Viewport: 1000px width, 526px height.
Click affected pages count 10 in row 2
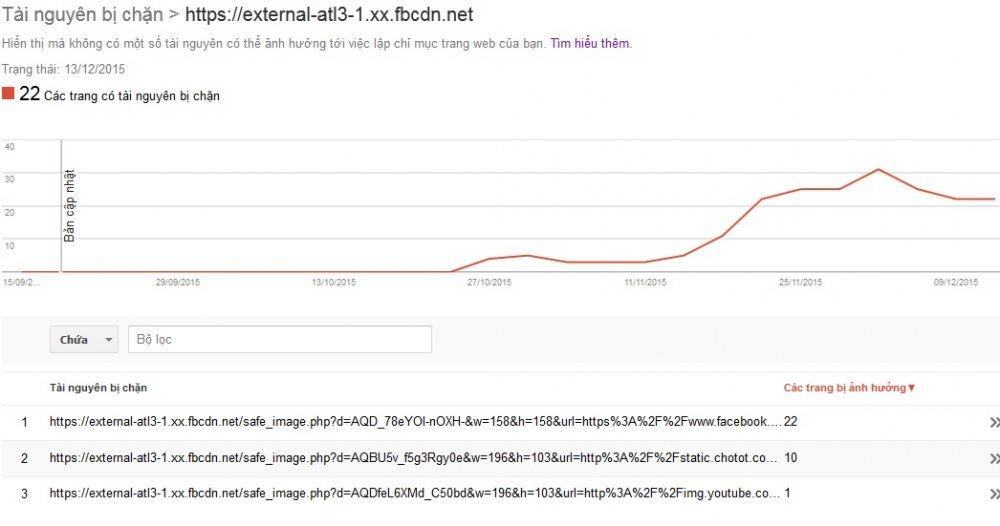coord(791,458)
